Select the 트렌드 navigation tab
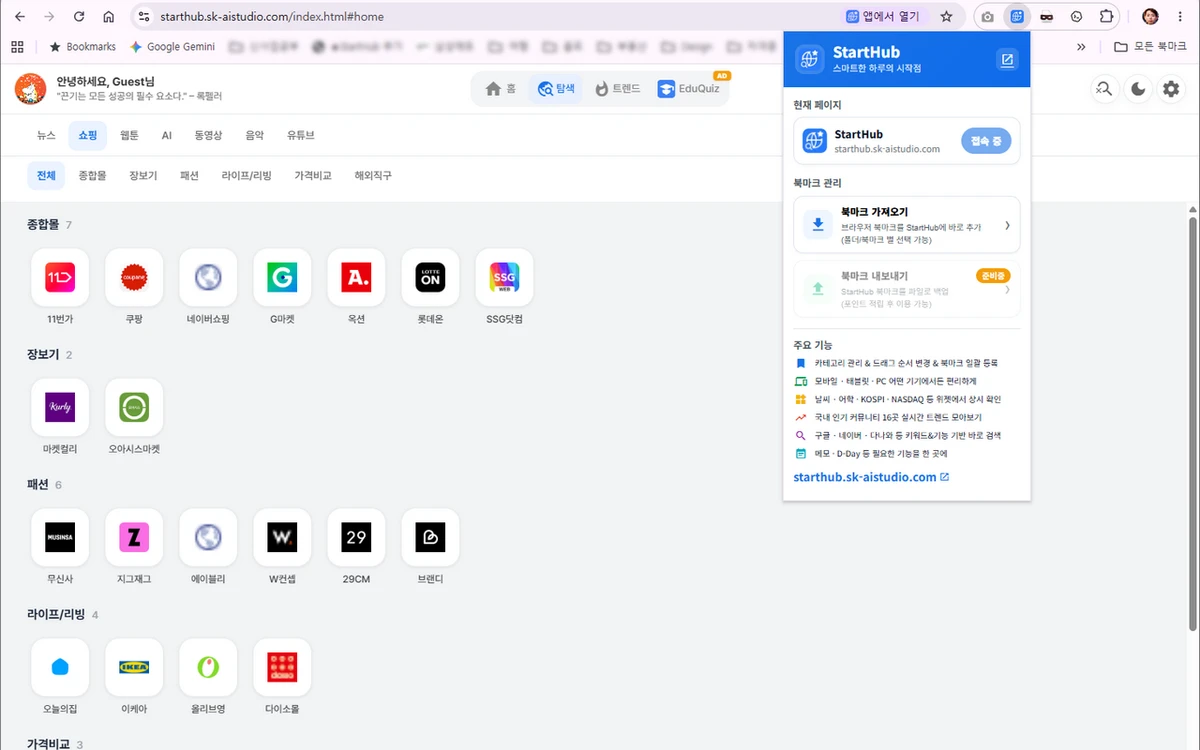 point(617,89)
